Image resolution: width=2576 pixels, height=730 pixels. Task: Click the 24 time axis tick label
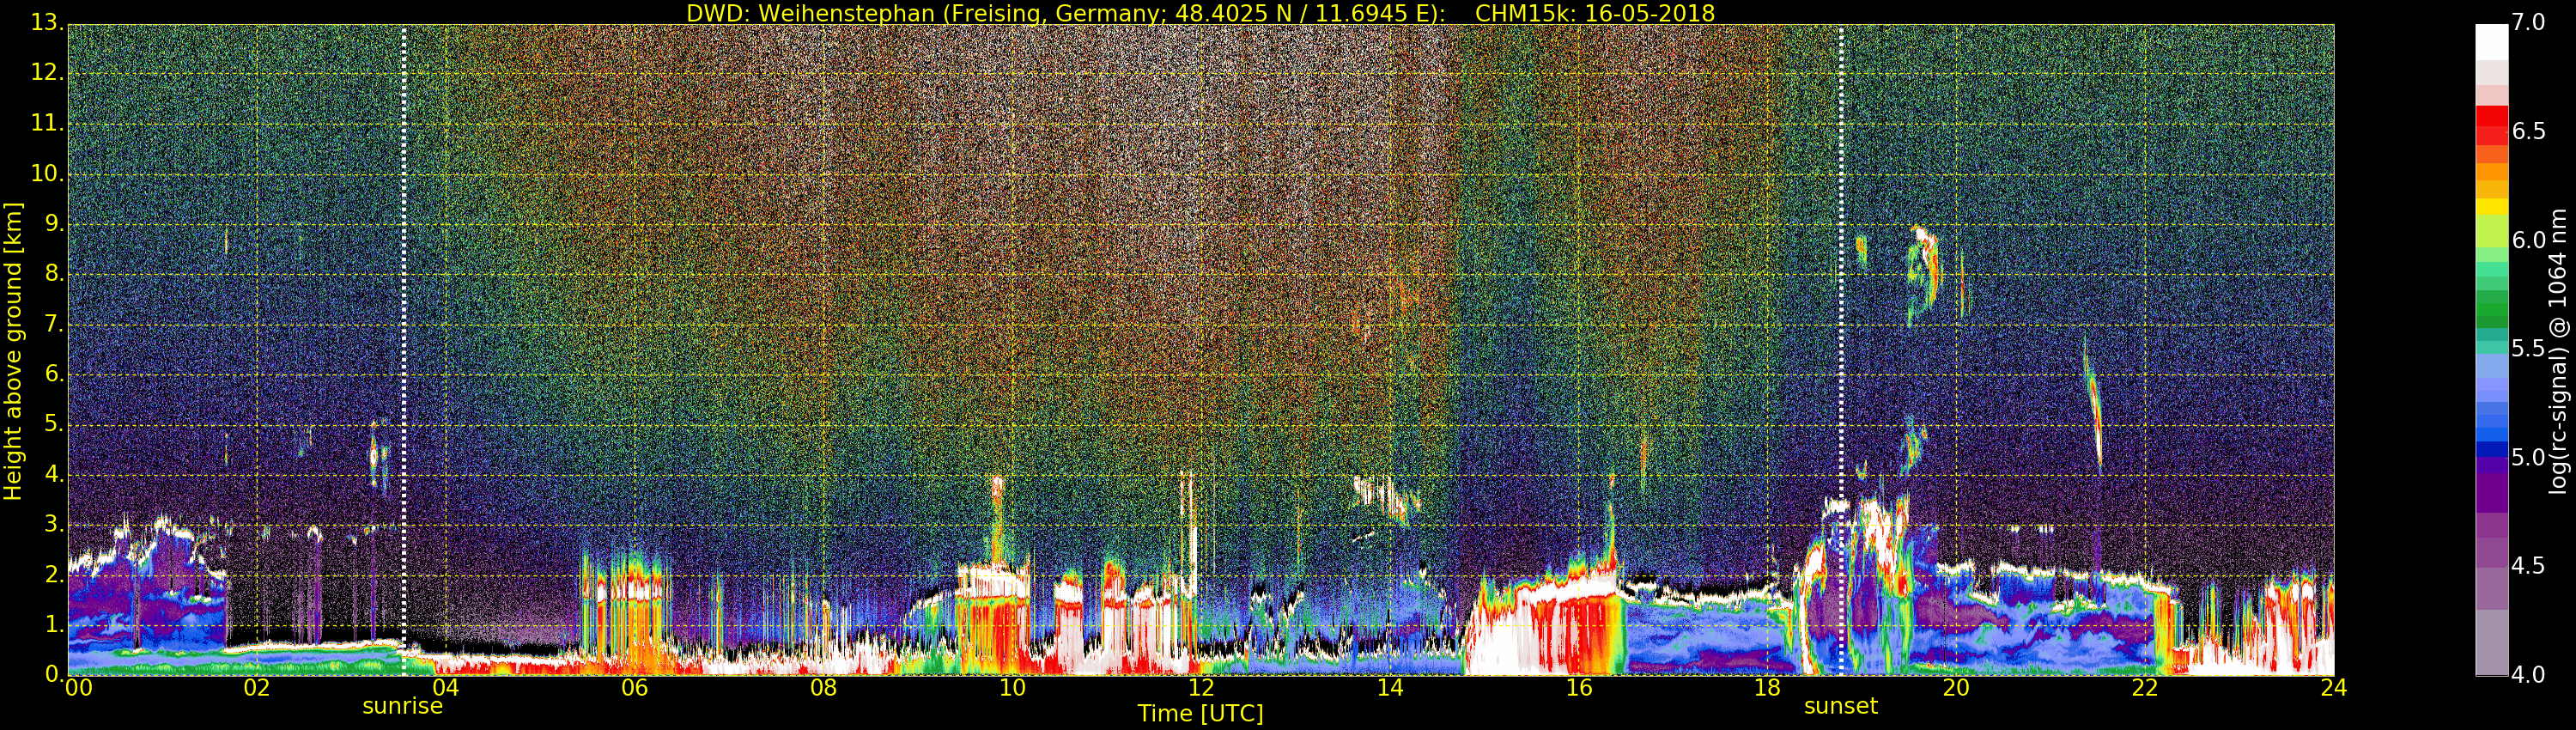coord(2334,687)
